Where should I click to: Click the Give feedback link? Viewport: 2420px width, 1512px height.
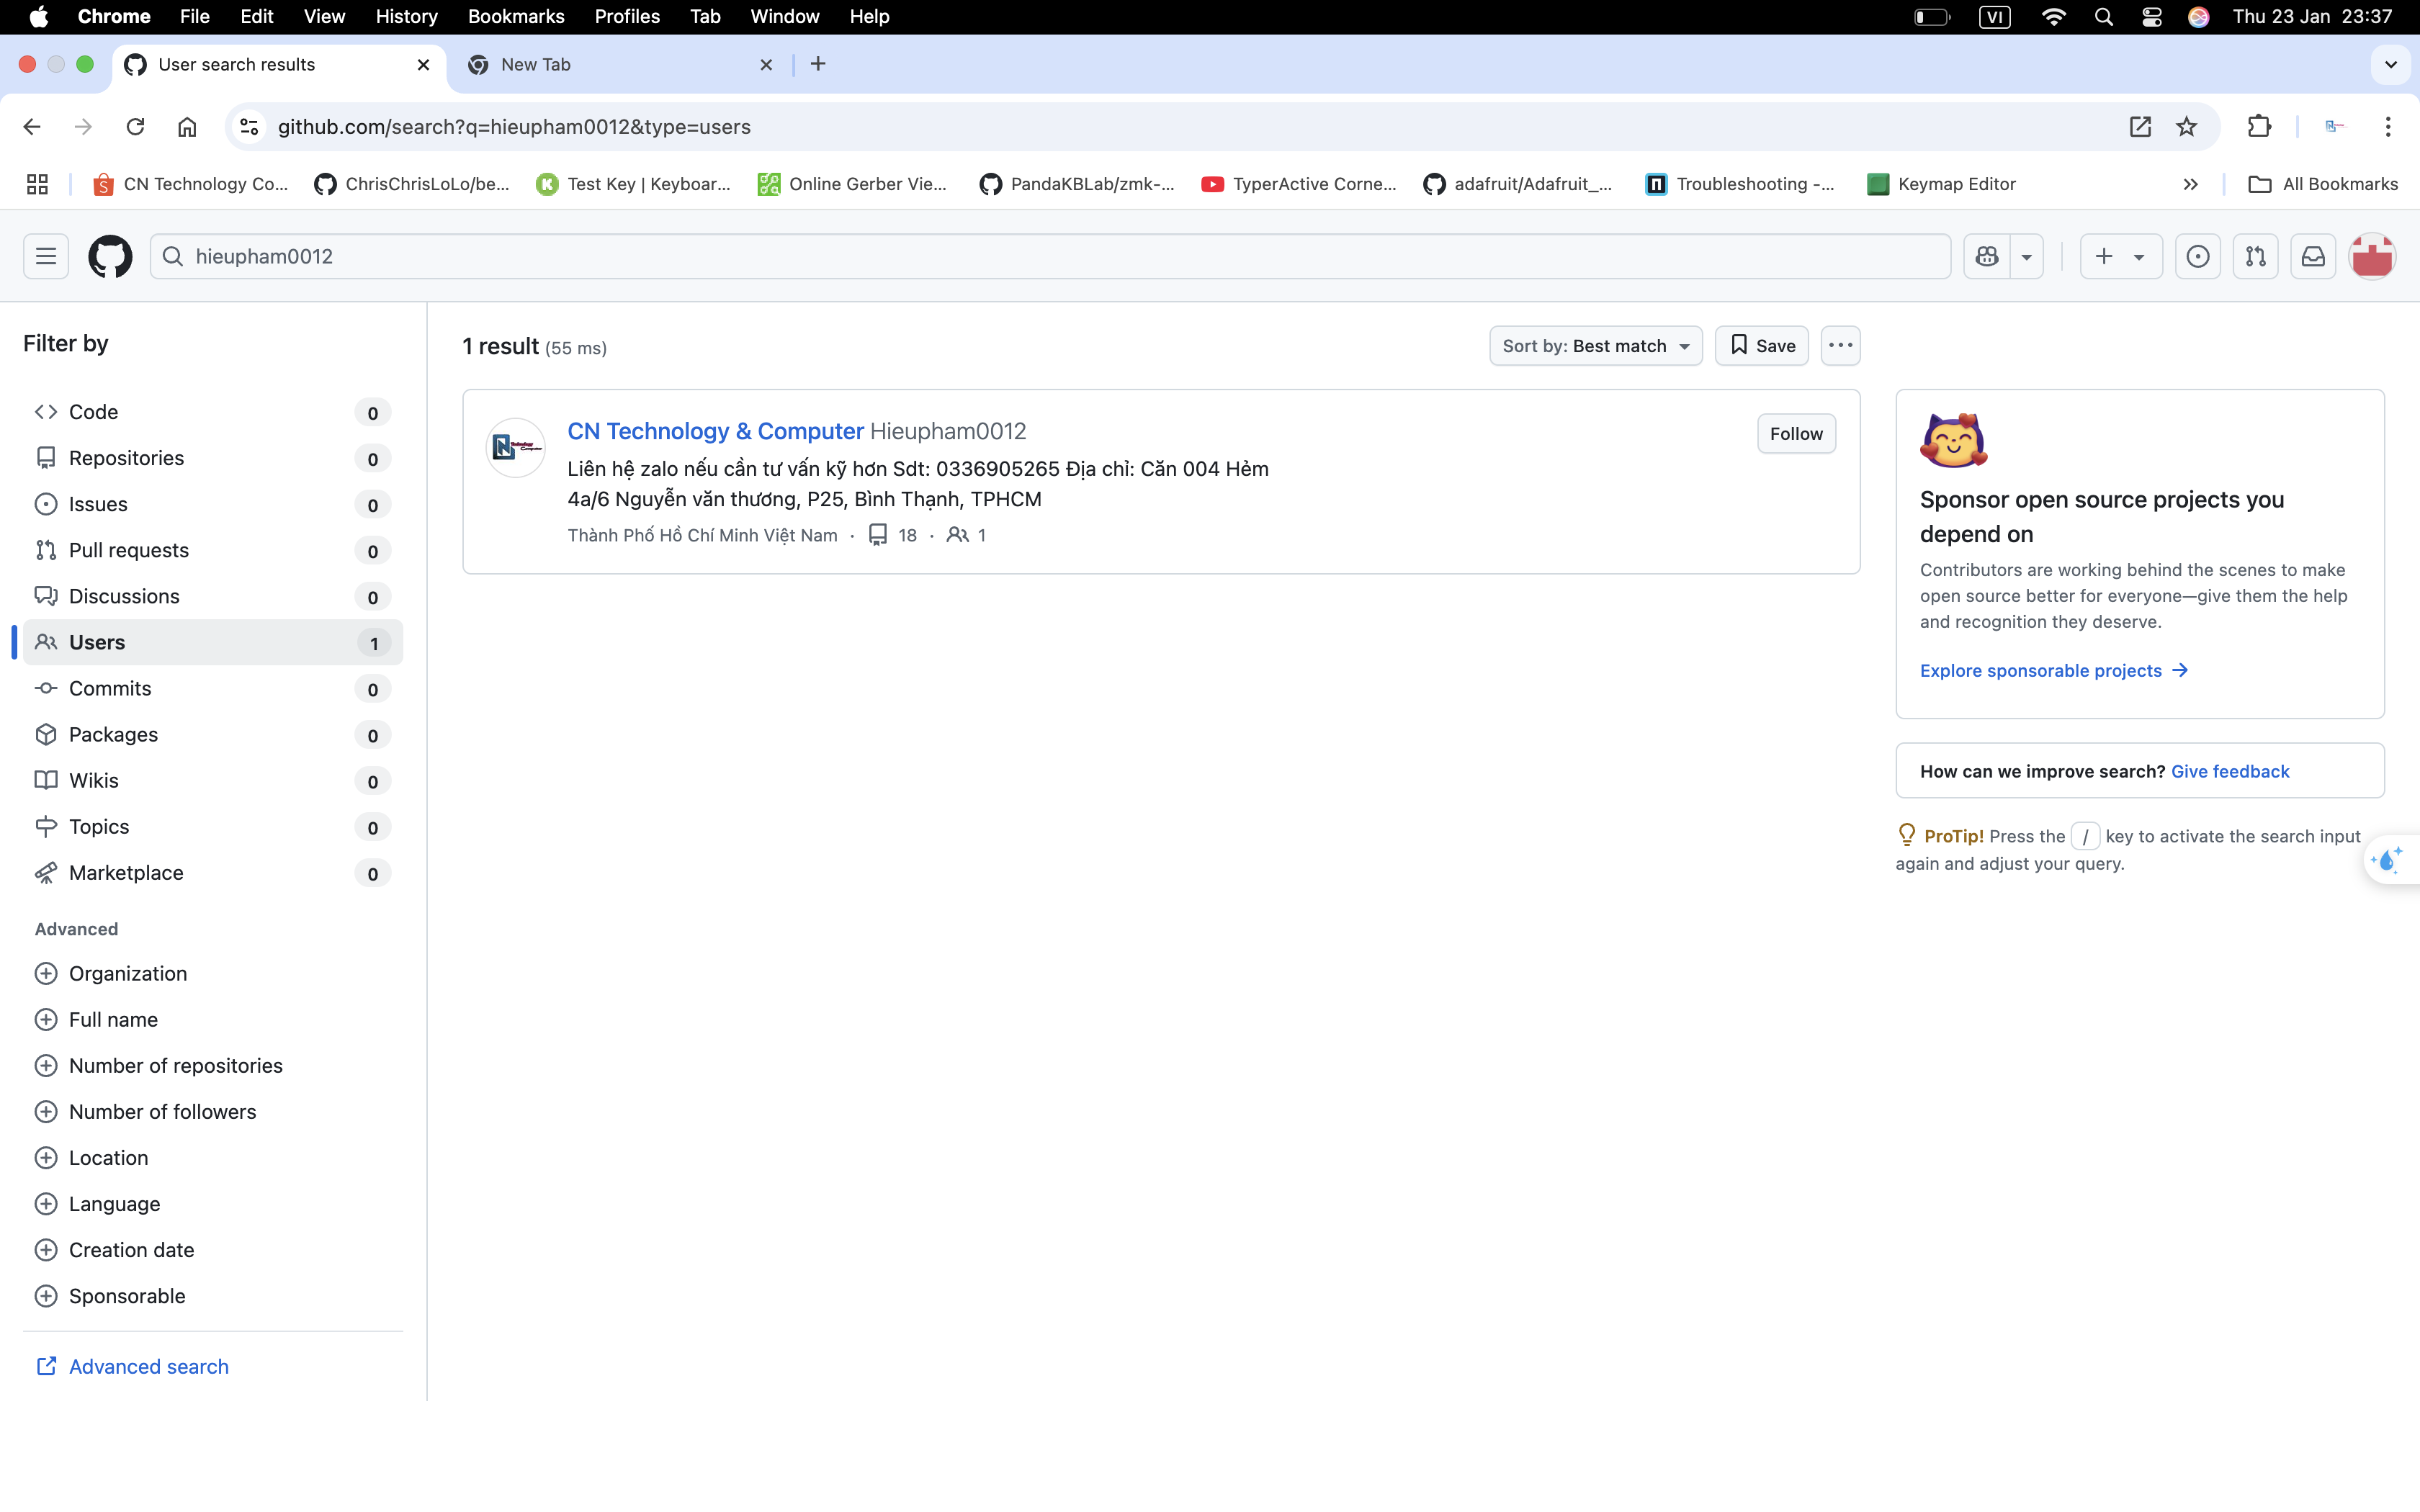coord(2229,771)
